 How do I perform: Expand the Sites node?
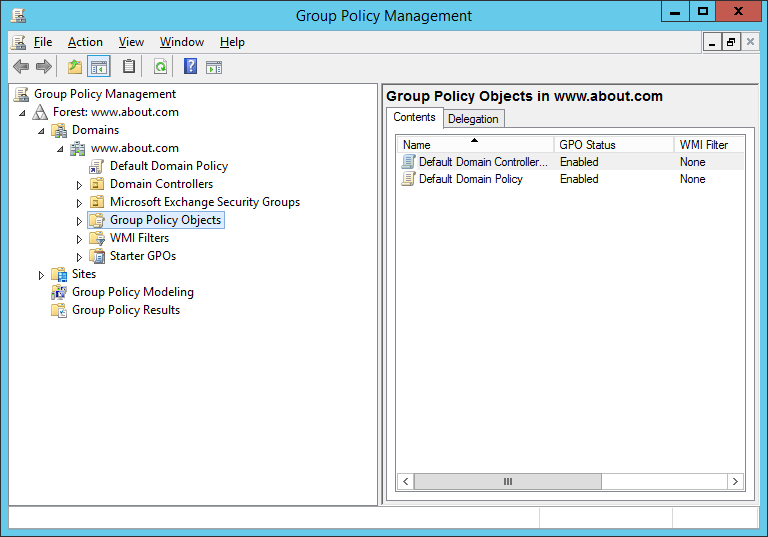click(x=41, y=275)
